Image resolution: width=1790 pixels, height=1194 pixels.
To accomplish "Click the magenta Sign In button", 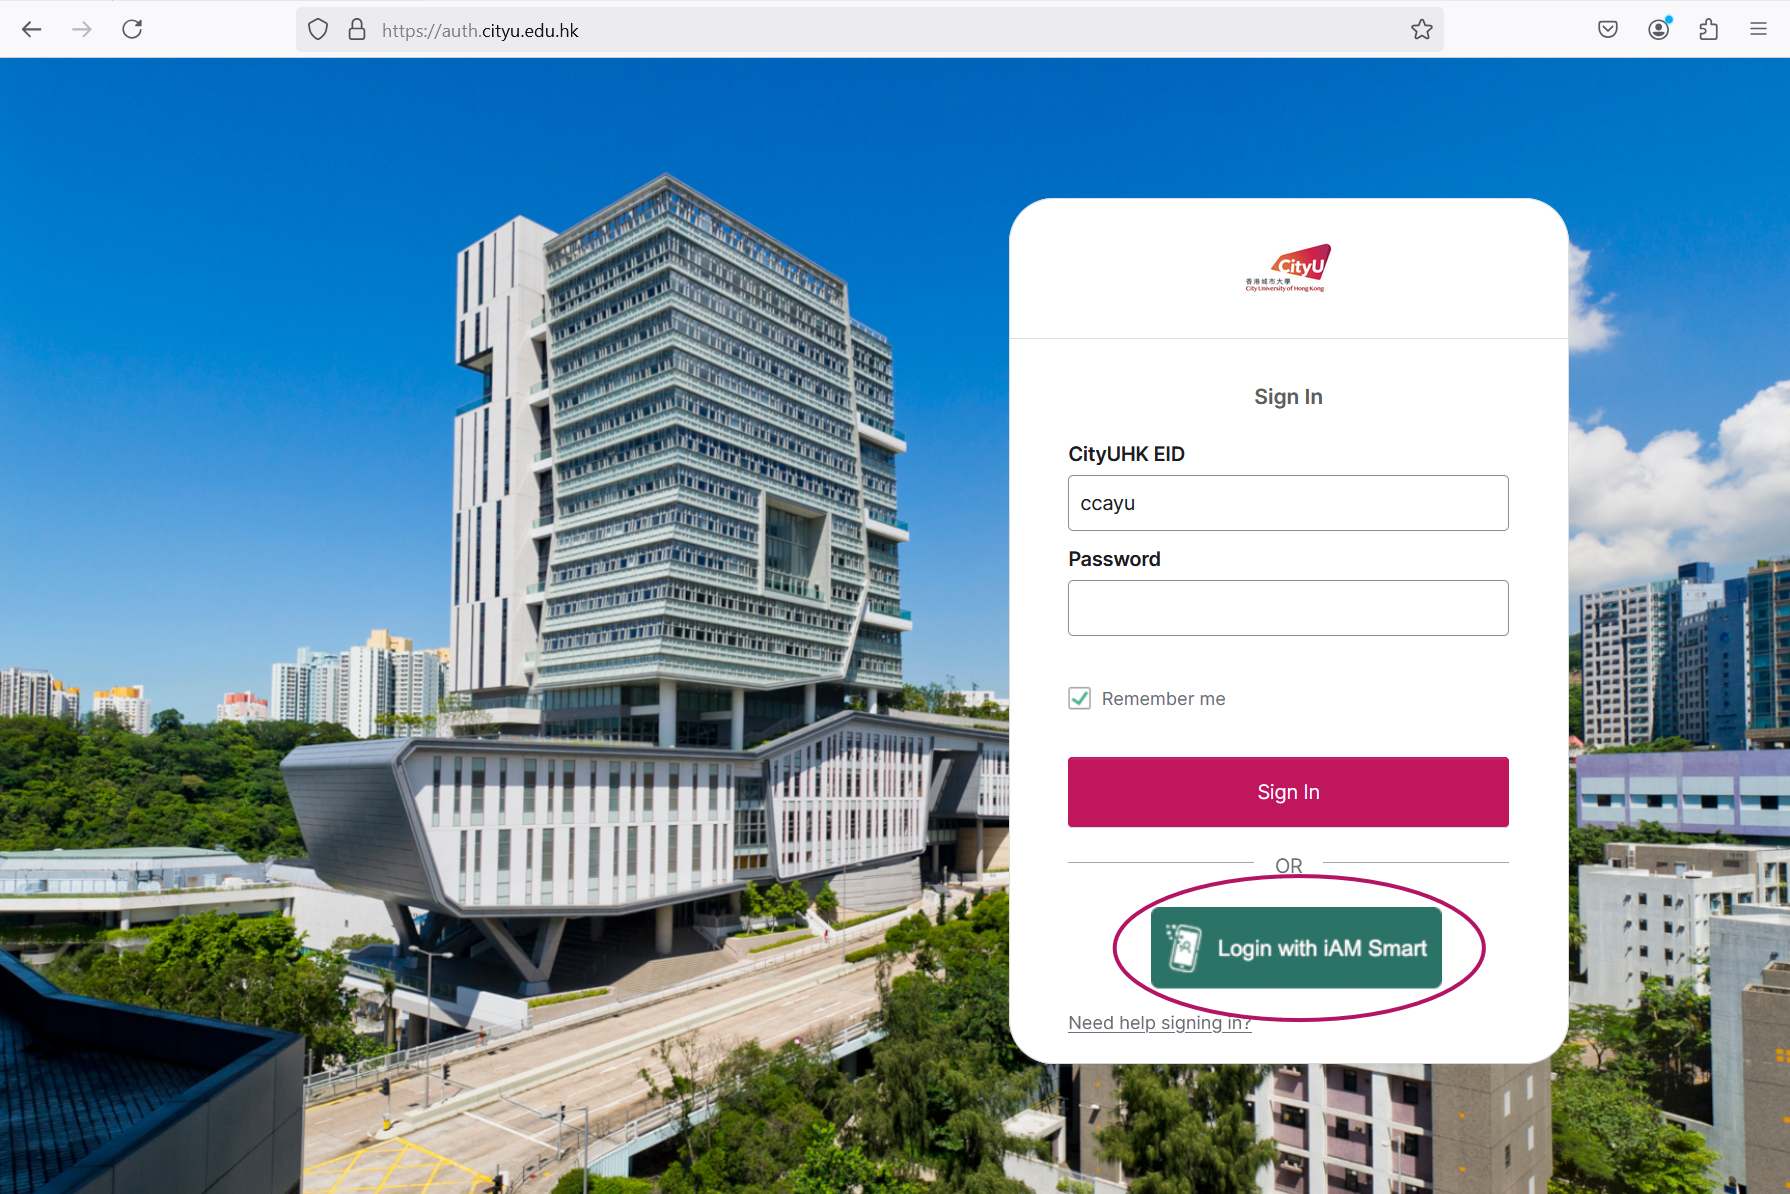I will [1288, 792].
